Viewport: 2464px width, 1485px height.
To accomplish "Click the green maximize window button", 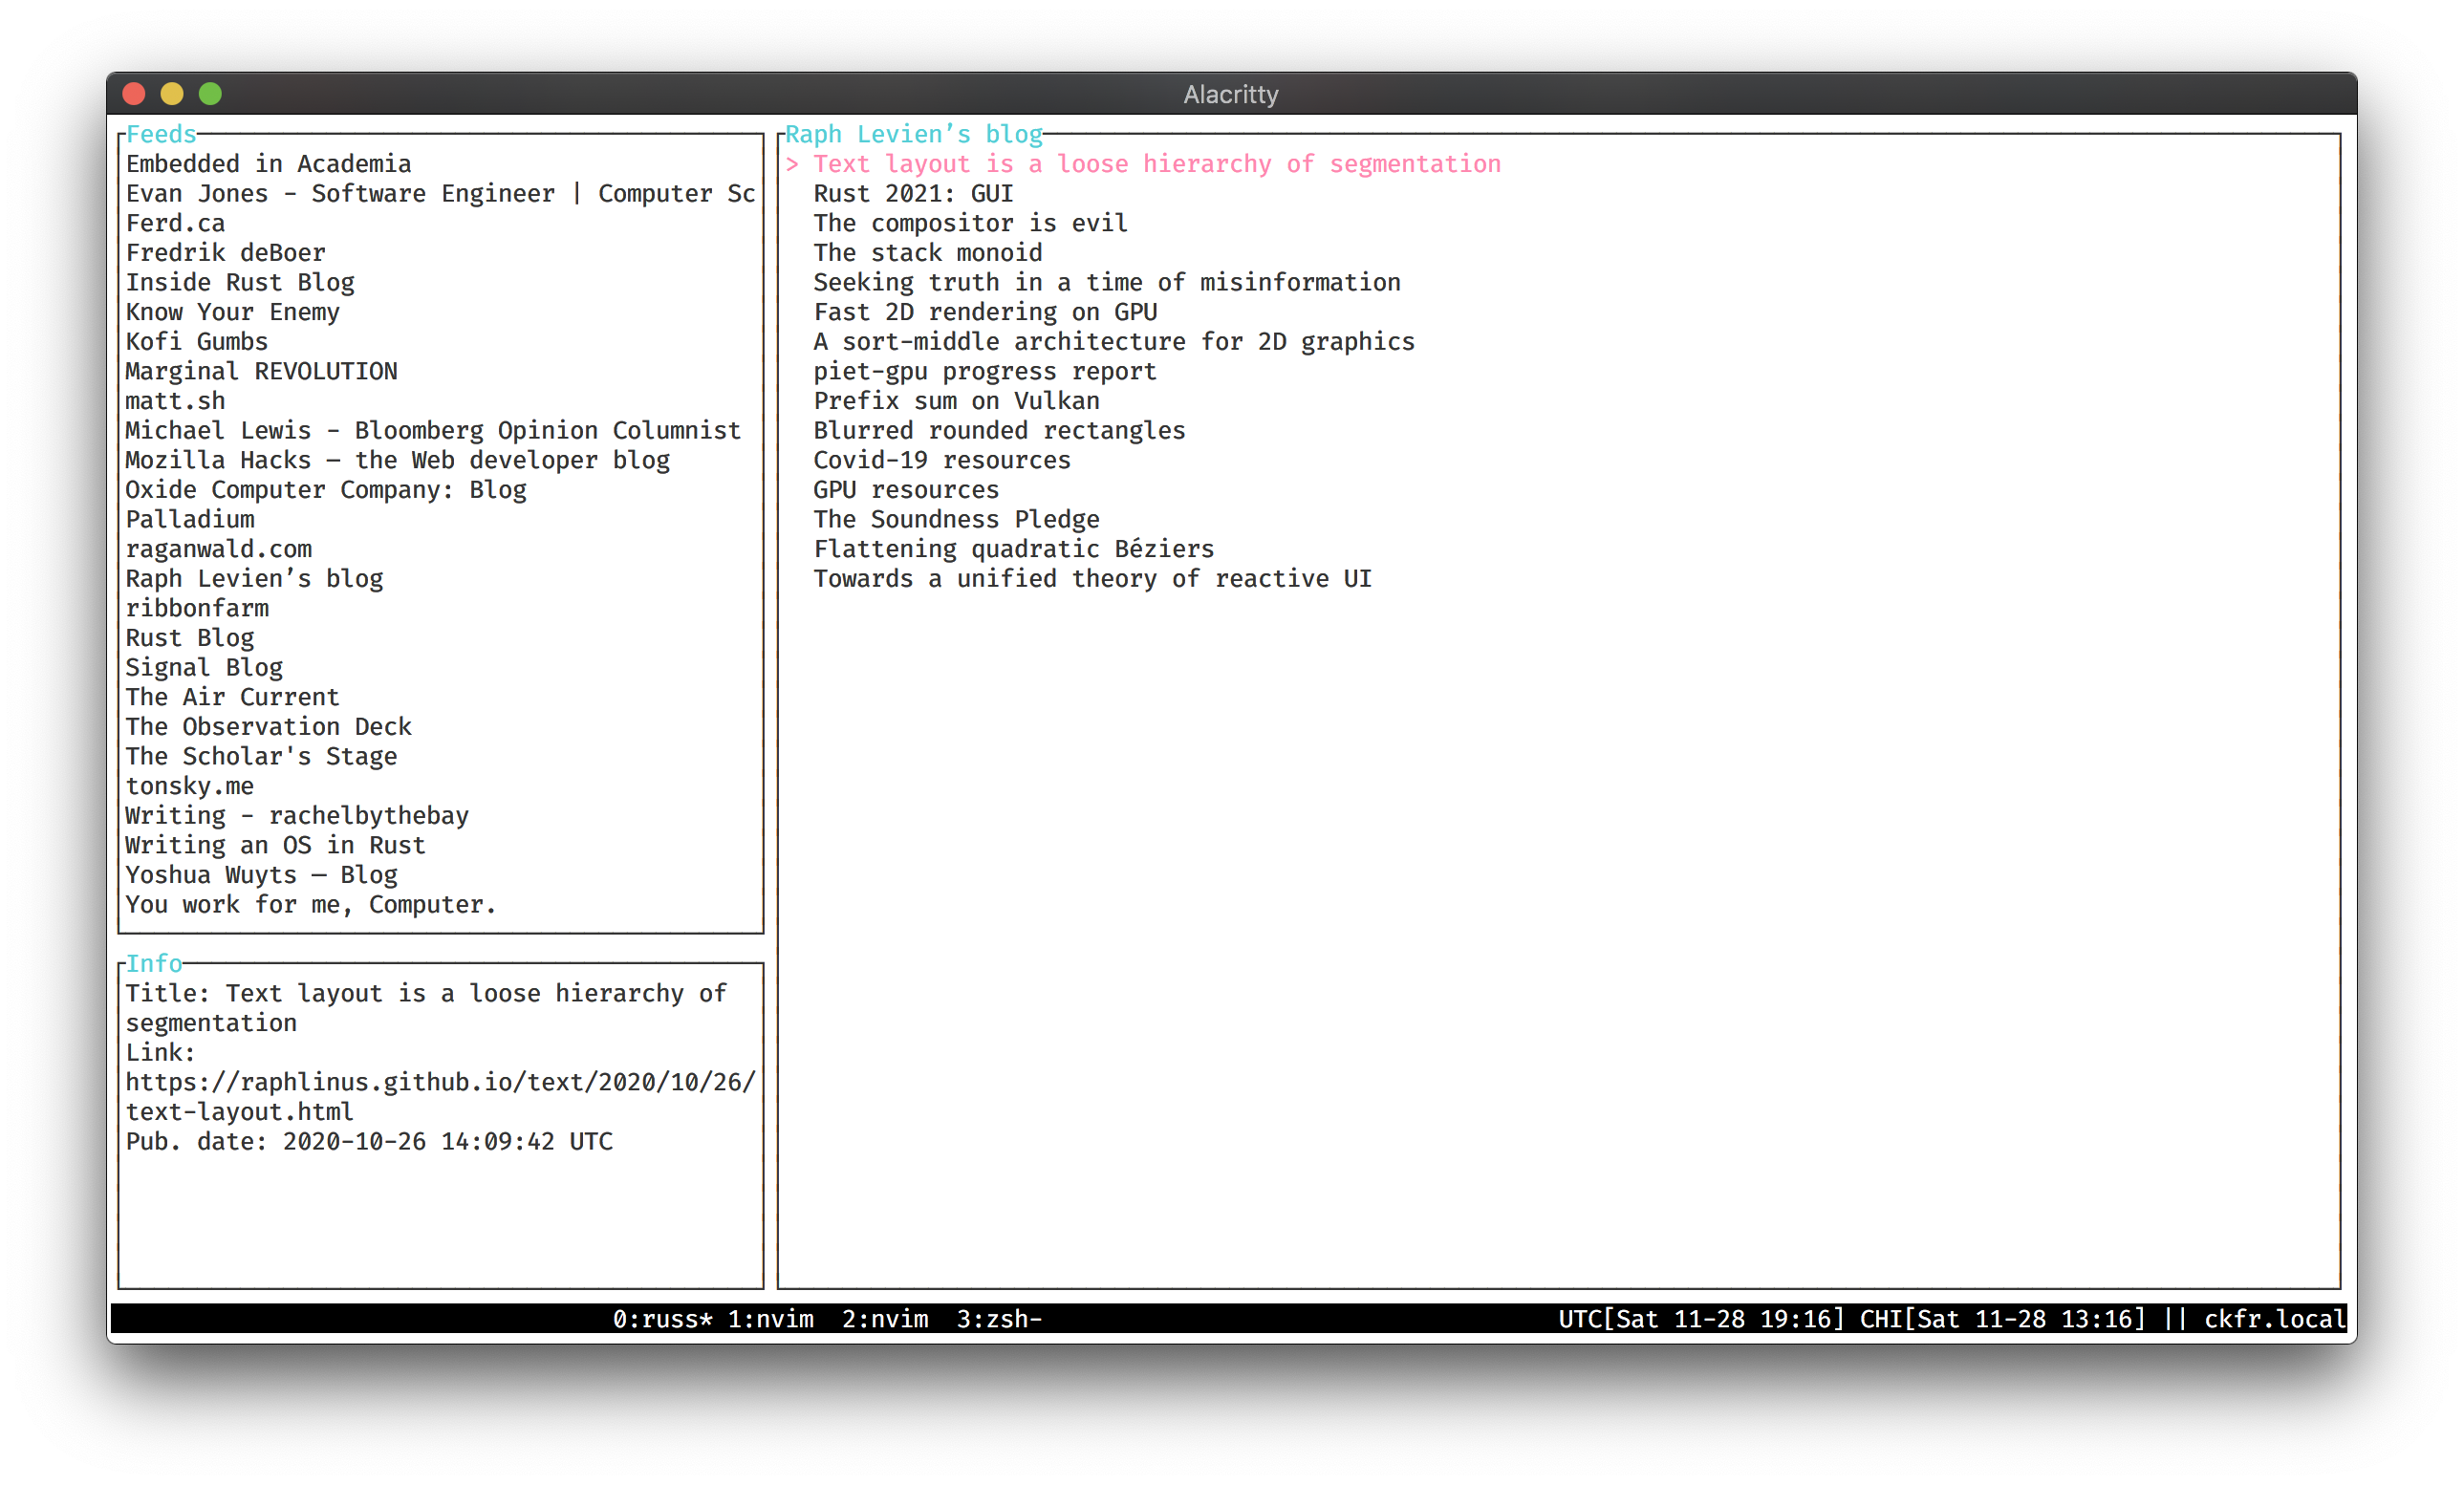I will point(210,94).
